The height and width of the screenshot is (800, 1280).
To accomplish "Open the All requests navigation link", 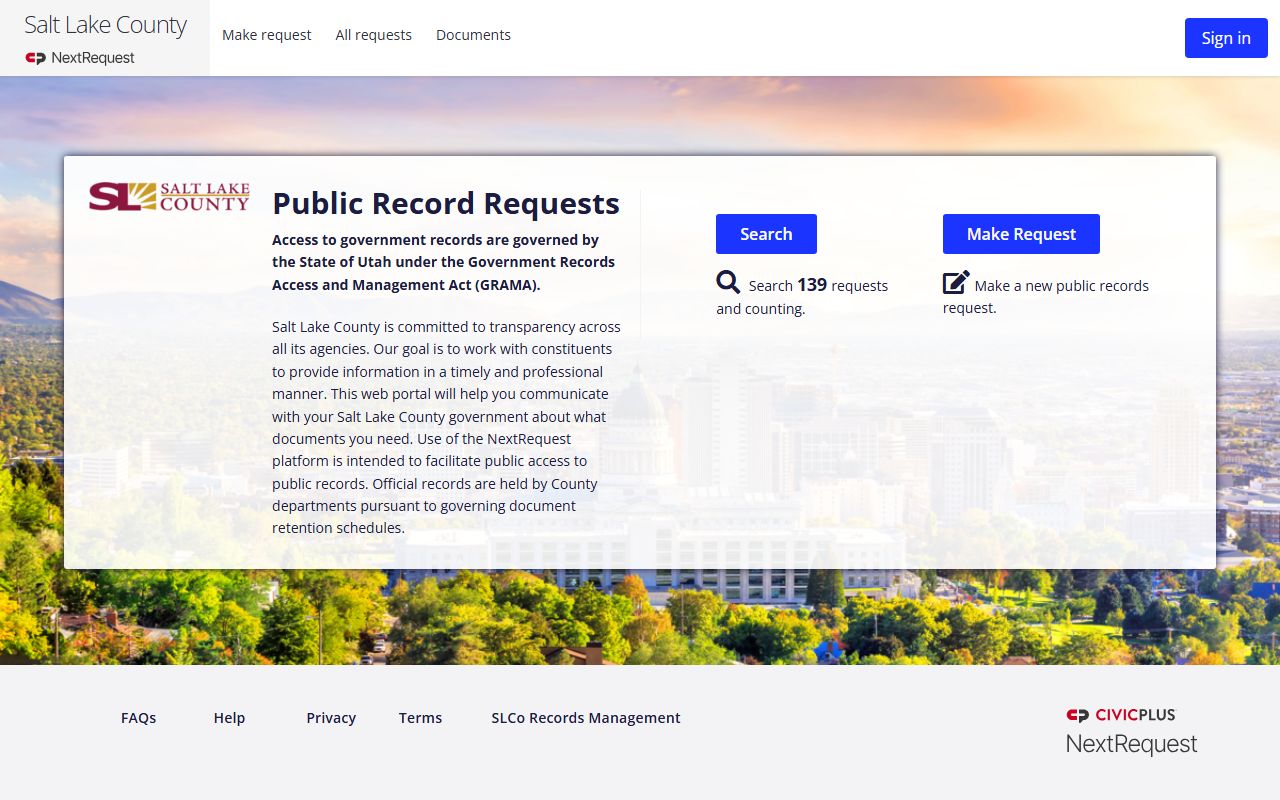I will pos(374,35).
